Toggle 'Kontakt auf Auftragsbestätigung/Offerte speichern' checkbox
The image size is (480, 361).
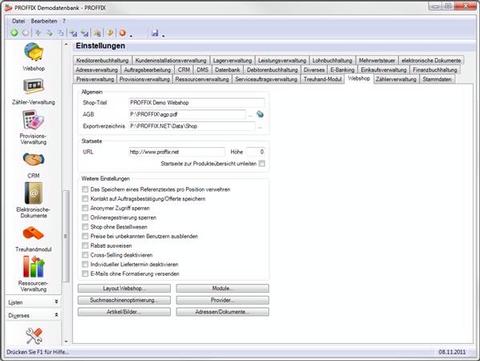click(85, 199)
